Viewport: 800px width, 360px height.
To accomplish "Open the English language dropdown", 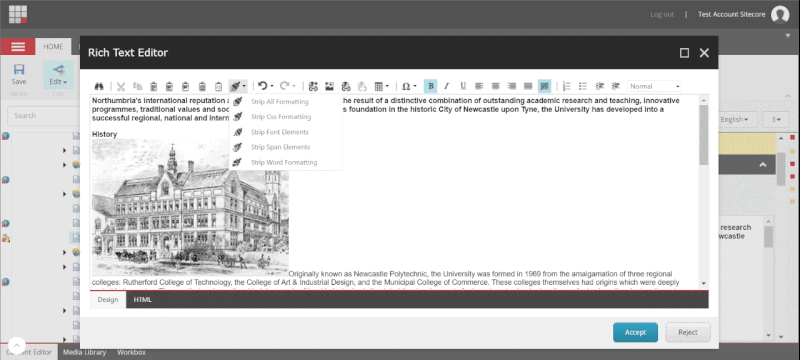I will [x=735, y=119].
